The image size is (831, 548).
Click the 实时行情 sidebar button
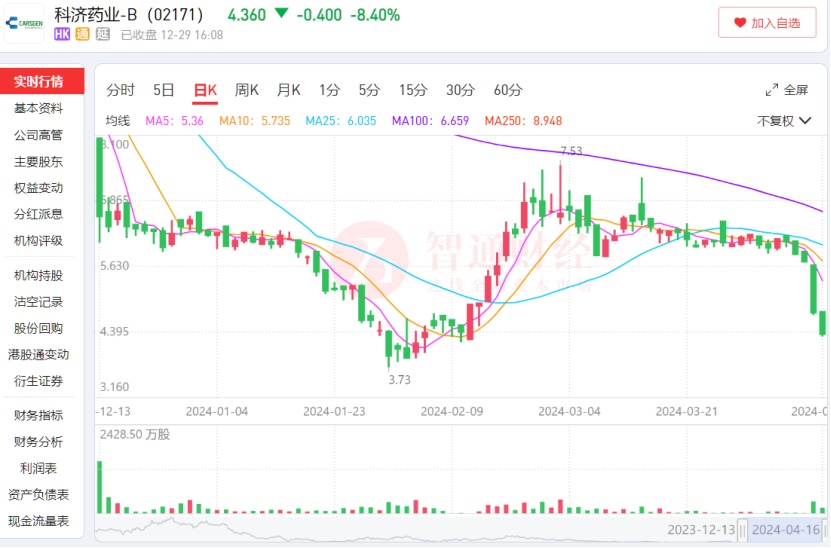click(38, 81)
